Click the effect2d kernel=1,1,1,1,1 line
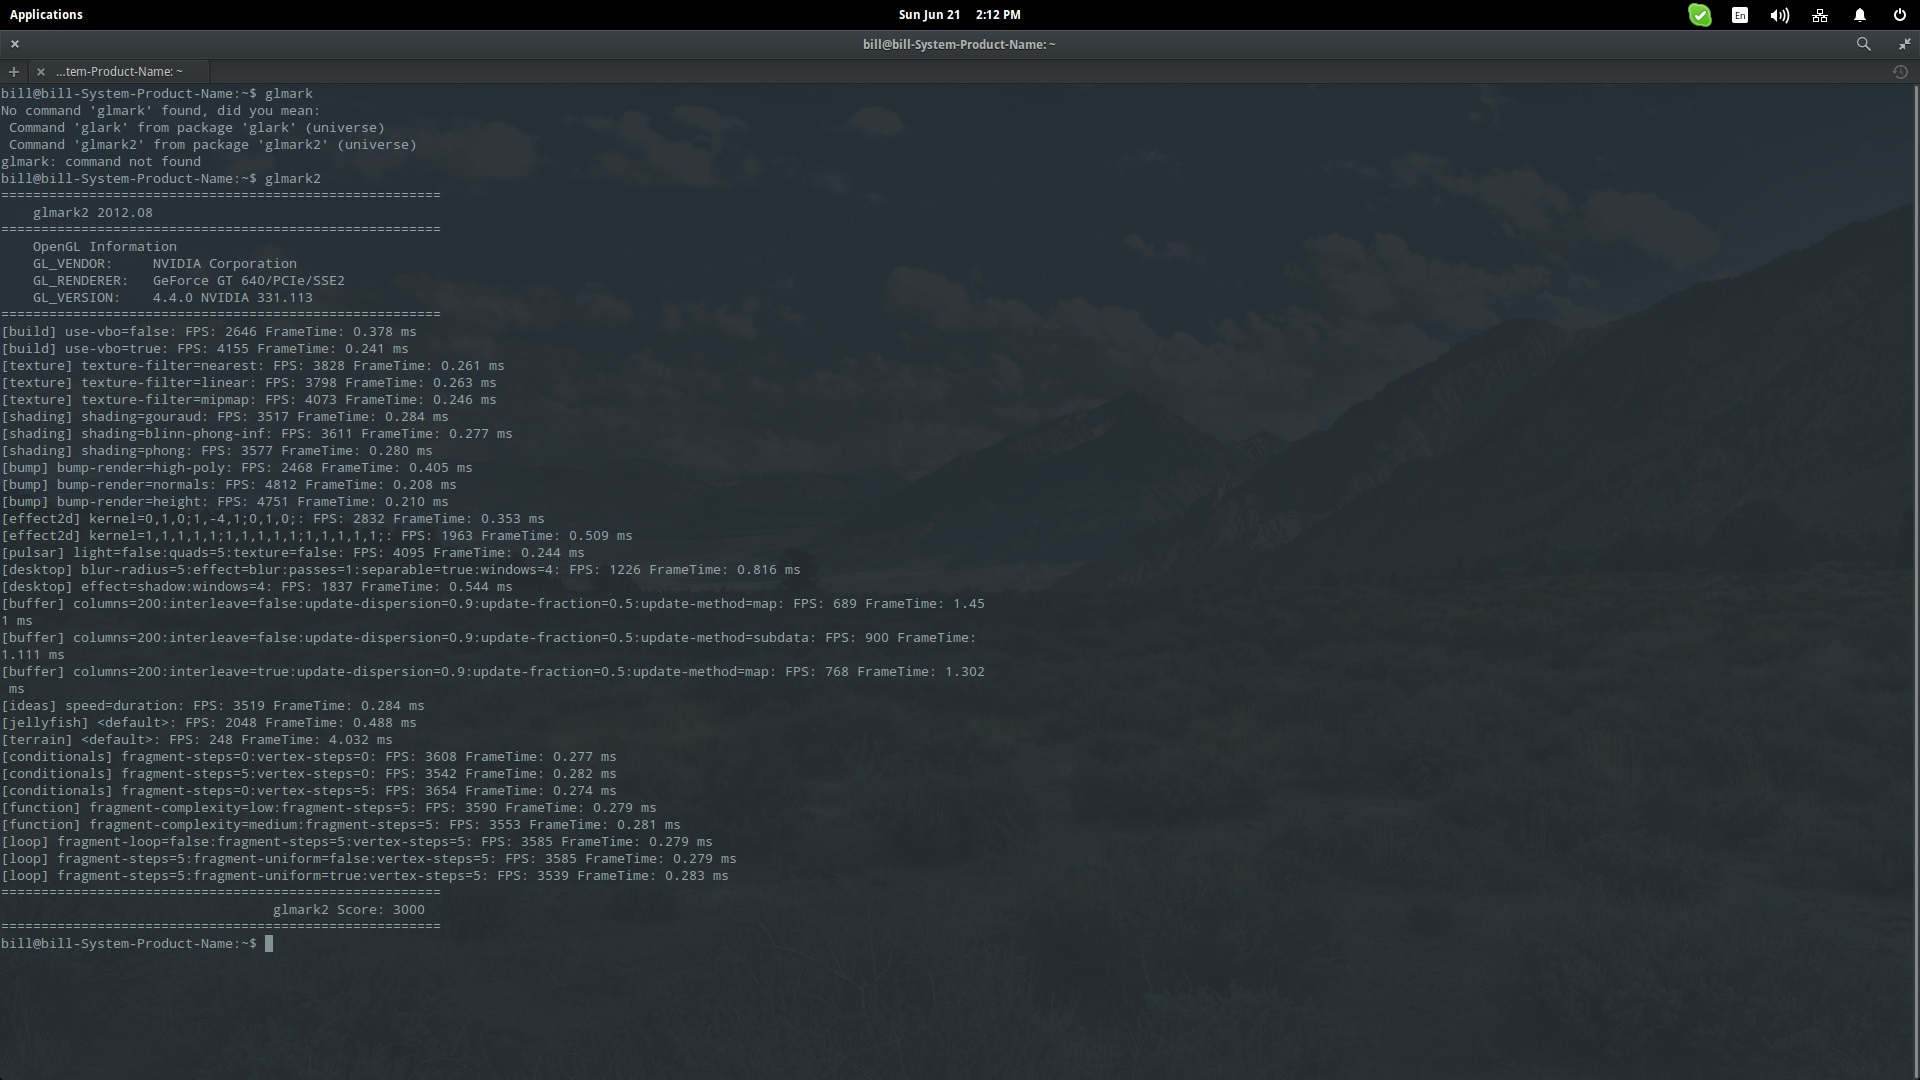Image resolution: width=1920 pixels, height=1080 pixels. [317, 535]
